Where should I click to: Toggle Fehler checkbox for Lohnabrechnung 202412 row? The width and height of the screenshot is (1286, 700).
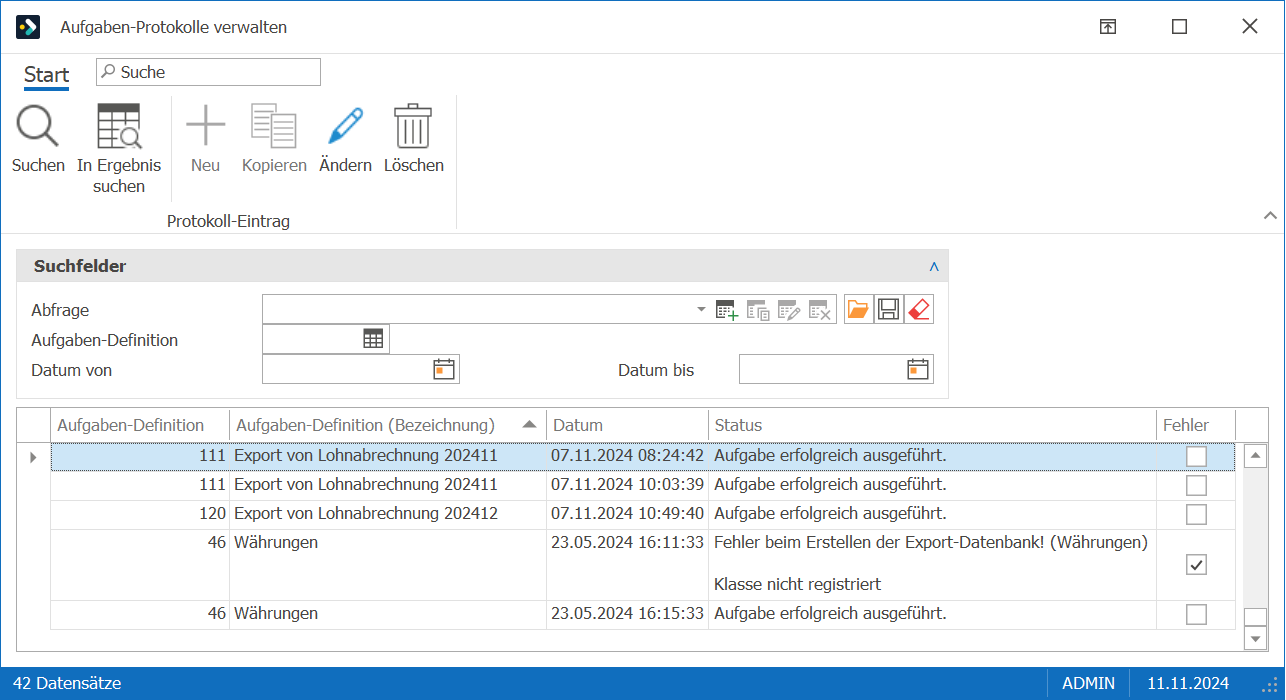point(1196,514)
